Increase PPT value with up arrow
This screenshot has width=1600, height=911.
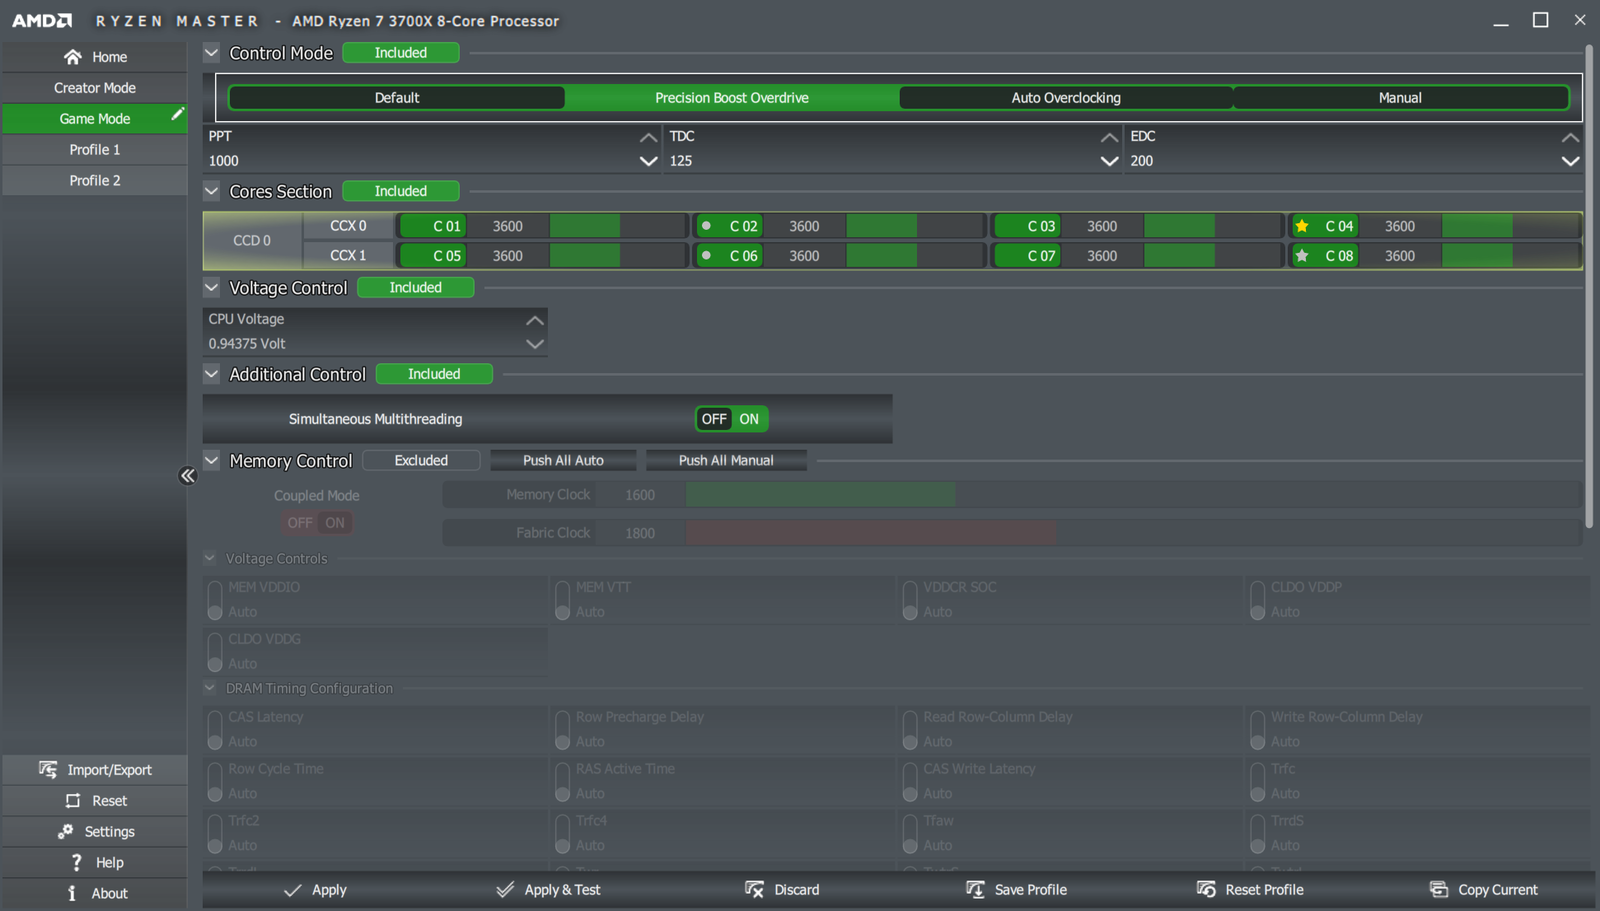(x=648, y=137)
